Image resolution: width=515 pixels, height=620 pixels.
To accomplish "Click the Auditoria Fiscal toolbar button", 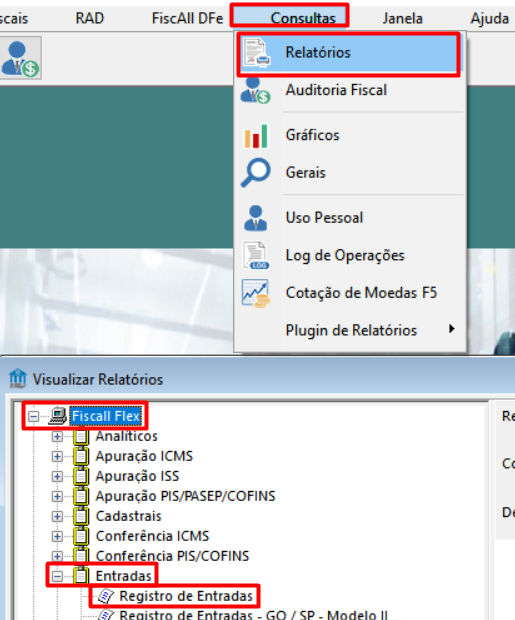I will (x=20, y=58).
